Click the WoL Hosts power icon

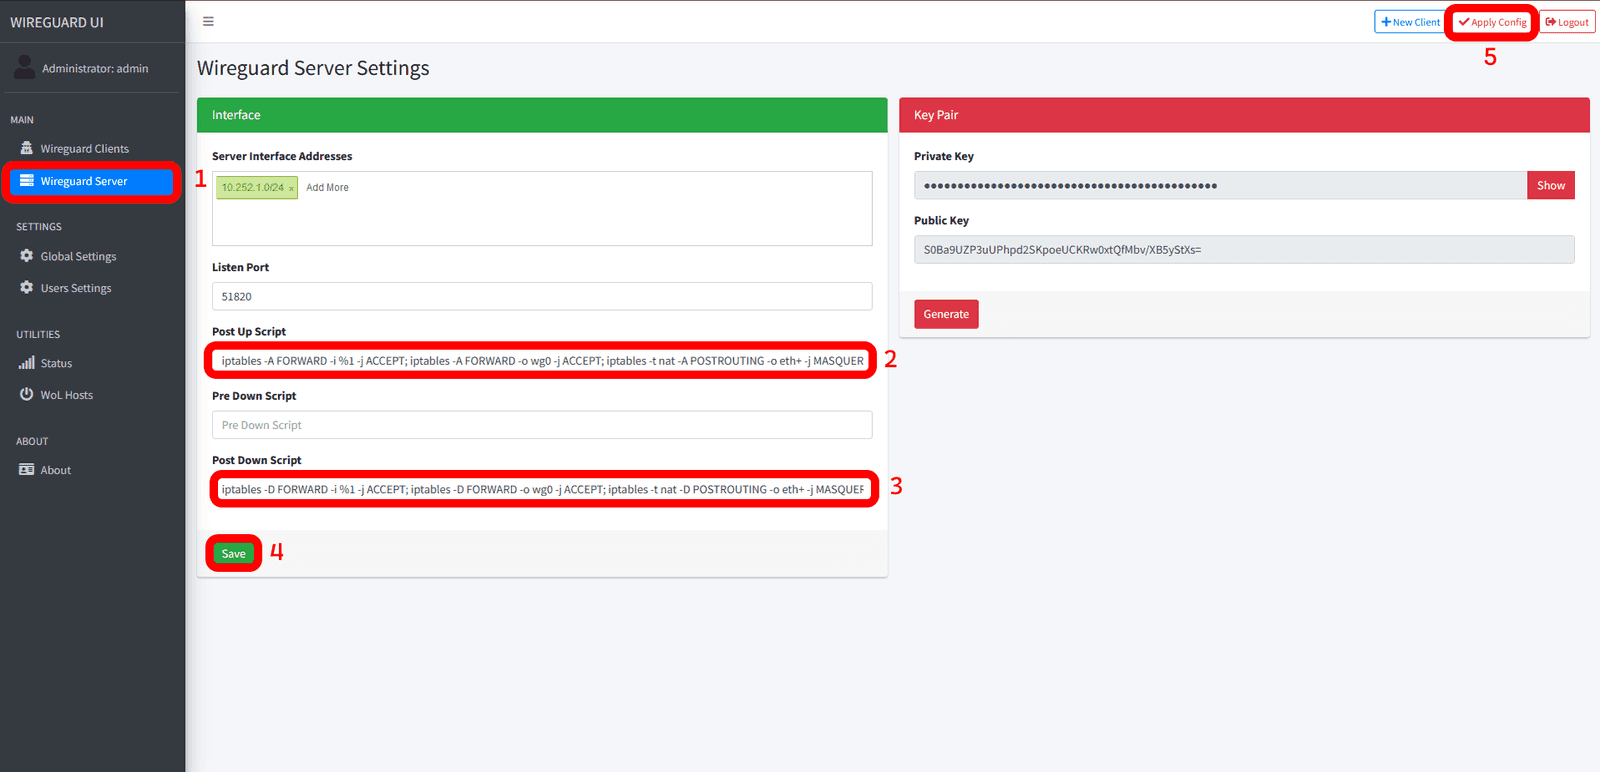click(x=27, y=395)
